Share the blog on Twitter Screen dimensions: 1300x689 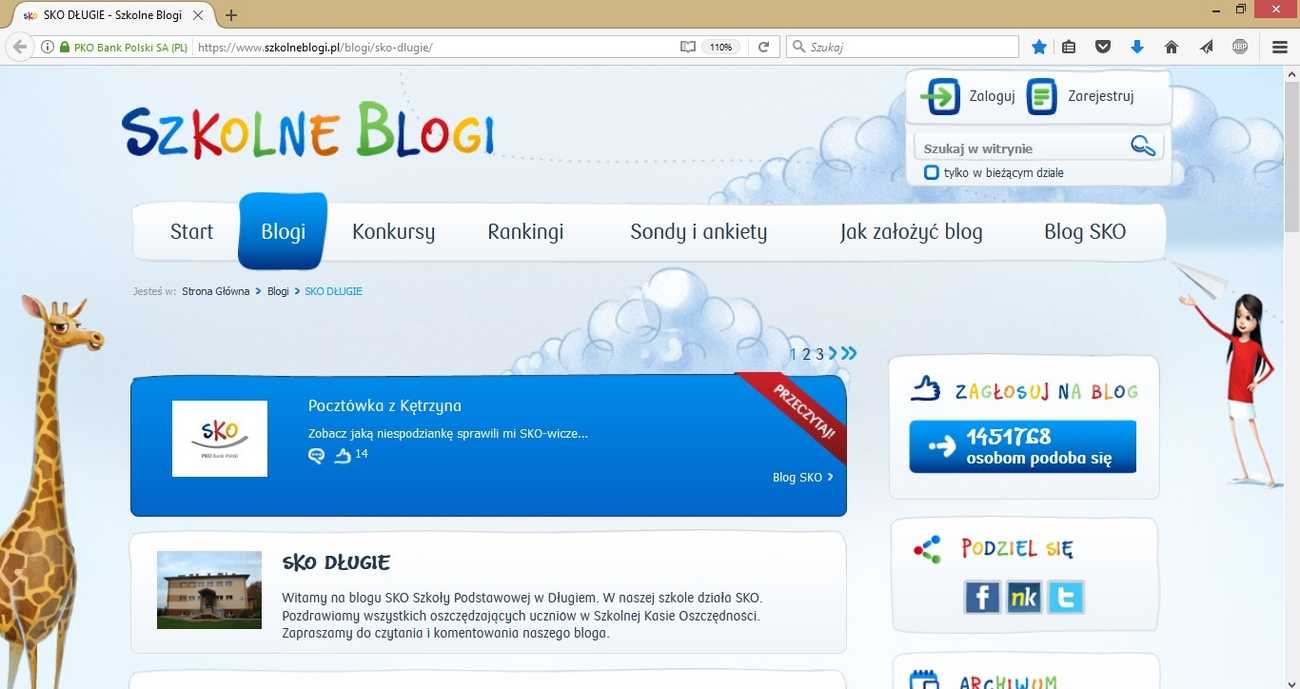[x=1065, y=597]
